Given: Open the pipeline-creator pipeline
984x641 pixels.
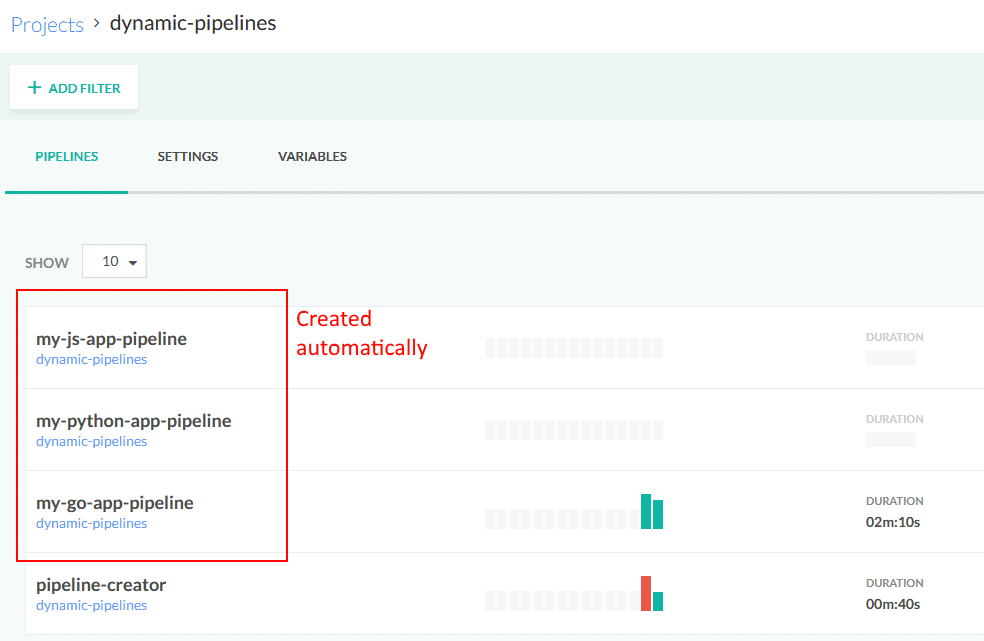Looking at the screenshot, I should [101, 585].
